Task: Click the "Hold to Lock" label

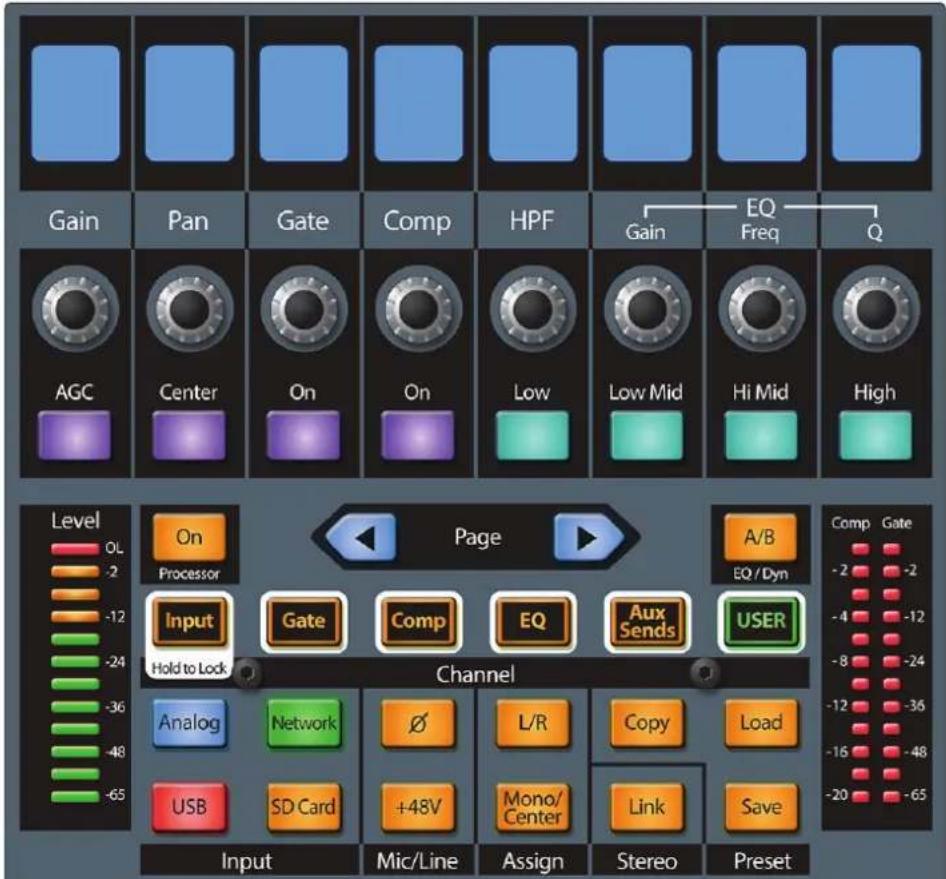Action: point(189,668)
